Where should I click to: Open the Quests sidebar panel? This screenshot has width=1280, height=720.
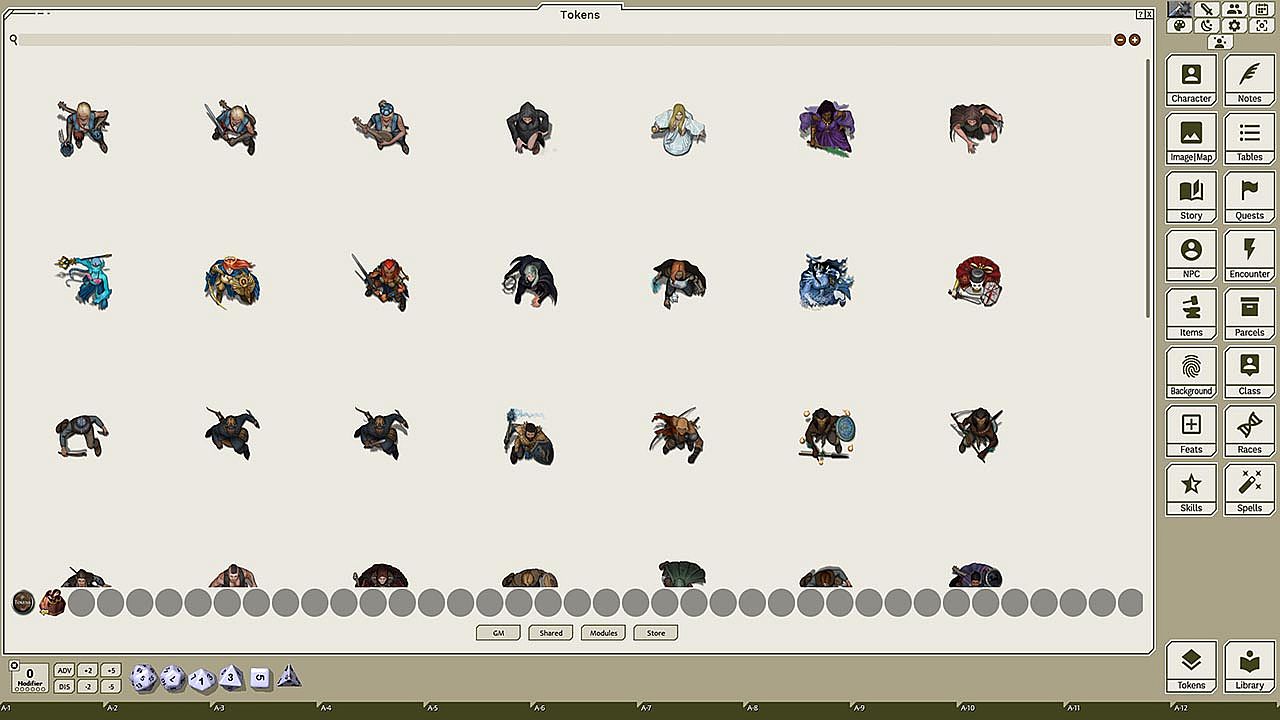[1249, 197]
